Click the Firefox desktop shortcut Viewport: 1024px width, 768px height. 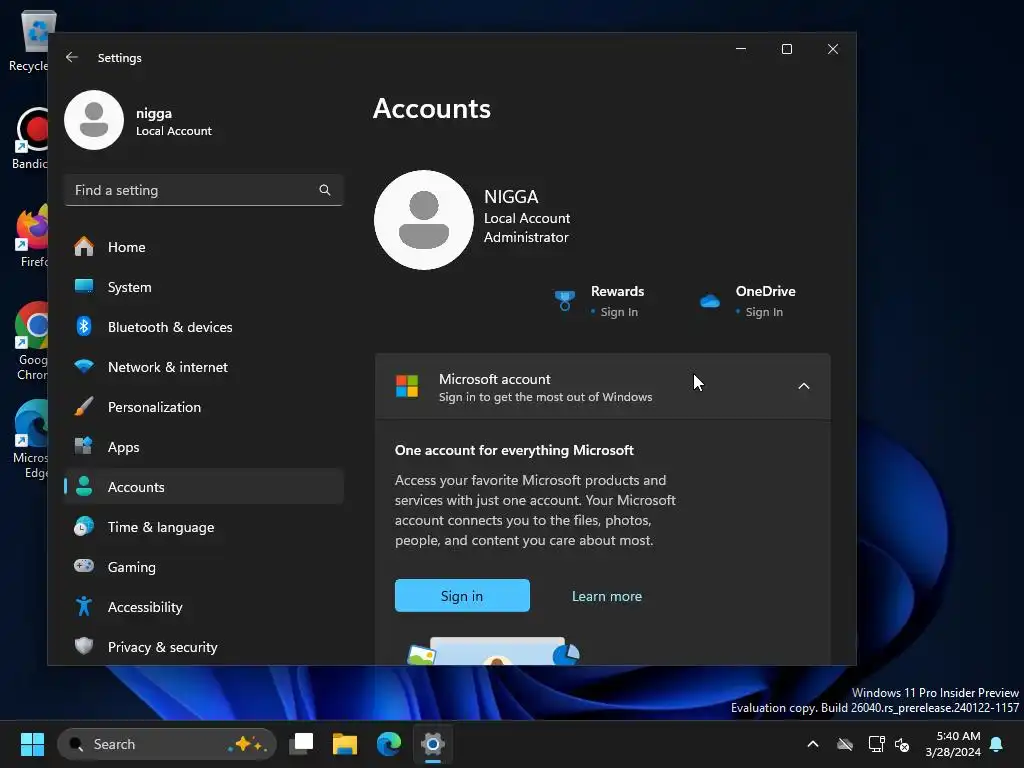pyautogui.click(x=29, y=236)
